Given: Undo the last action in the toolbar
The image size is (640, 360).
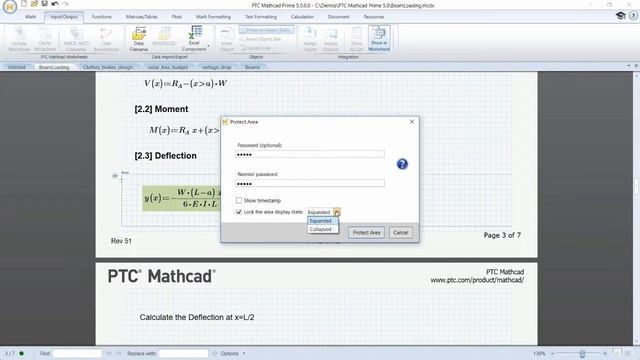Looking at the screenshot, I should coord(54,4).
